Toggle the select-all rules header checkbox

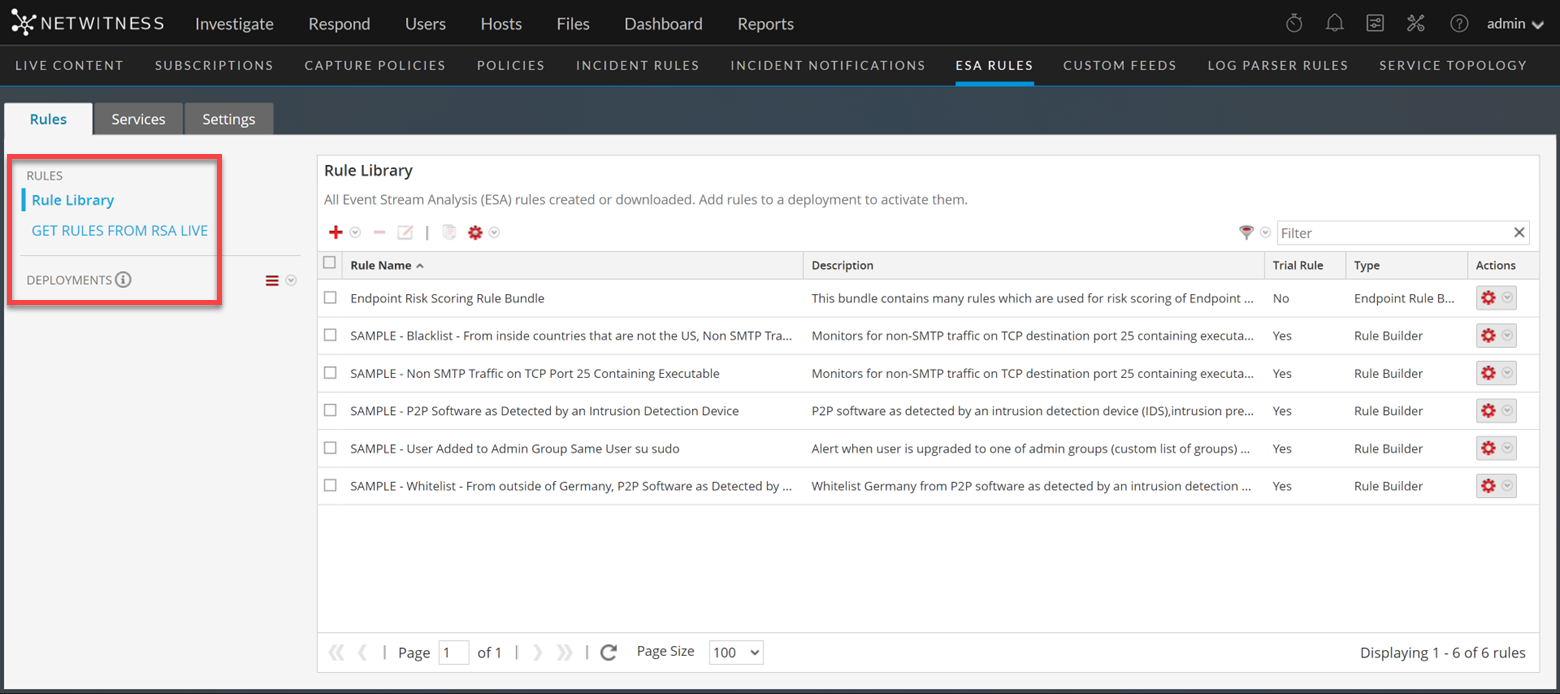[x=330, y=263]
